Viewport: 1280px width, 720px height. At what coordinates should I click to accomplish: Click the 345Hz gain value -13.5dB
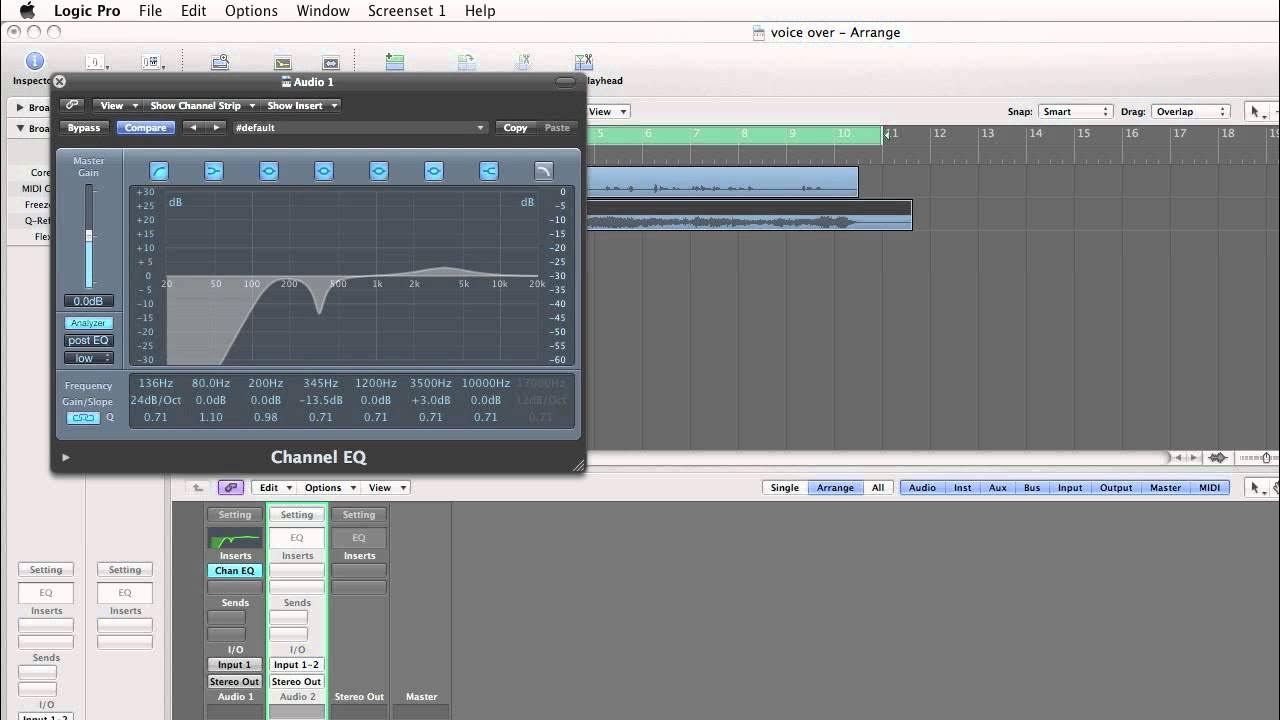click(x=321, y=401)
